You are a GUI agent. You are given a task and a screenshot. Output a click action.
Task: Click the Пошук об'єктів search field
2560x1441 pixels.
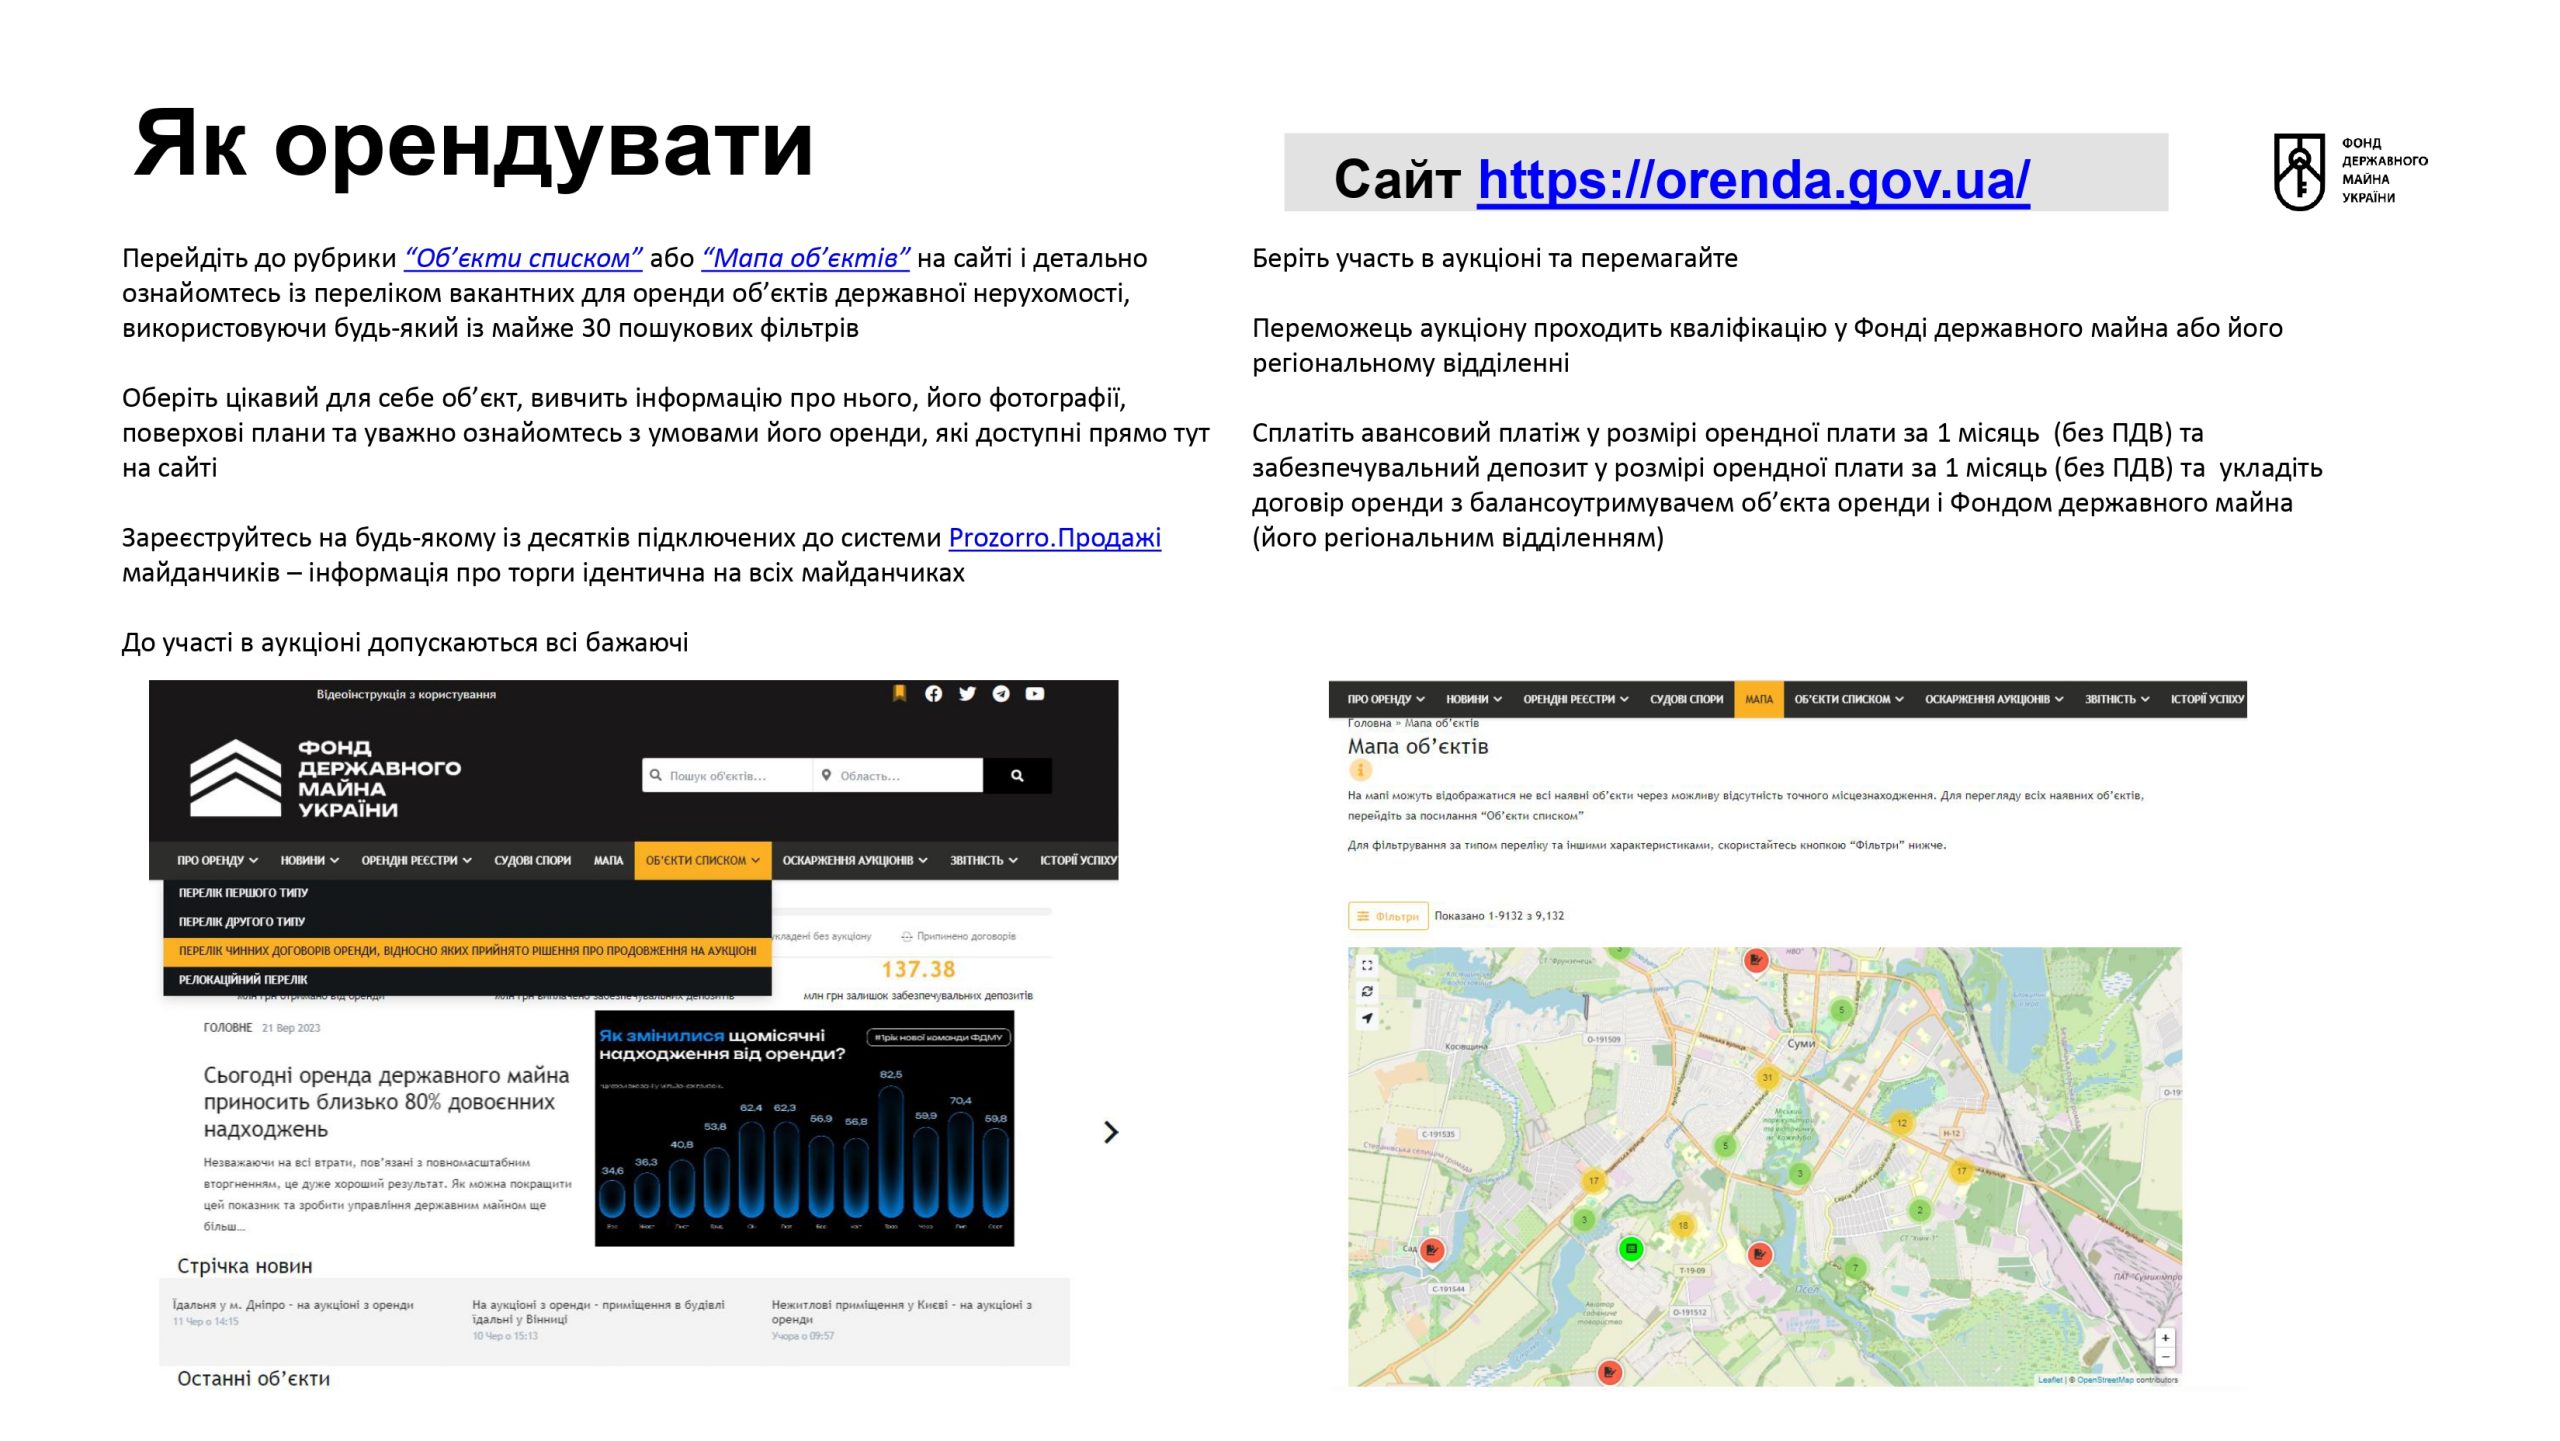(727, 775)
